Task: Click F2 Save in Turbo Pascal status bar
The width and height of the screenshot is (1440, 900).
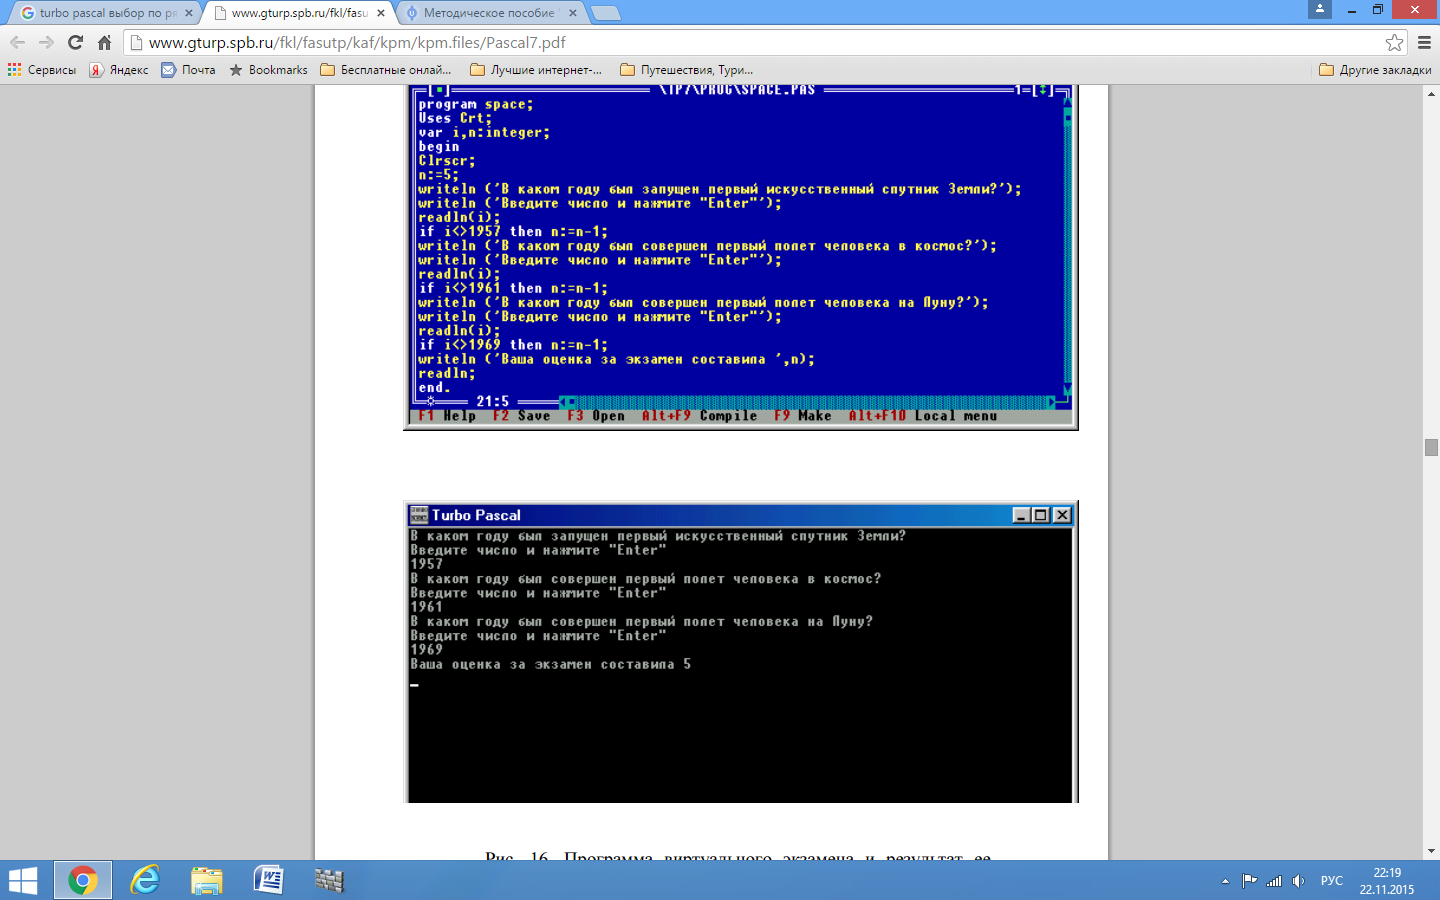Action: pos(521,416)
